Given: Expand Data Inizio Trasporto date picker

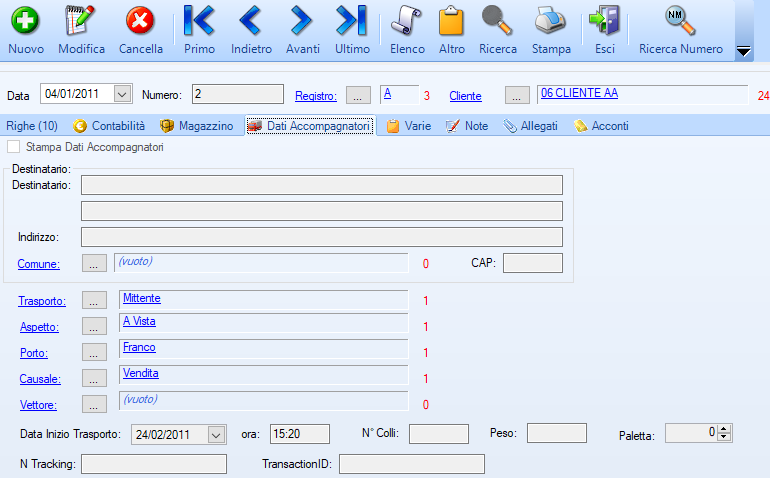Looking at the screenshot, I should tap(217, 434).
